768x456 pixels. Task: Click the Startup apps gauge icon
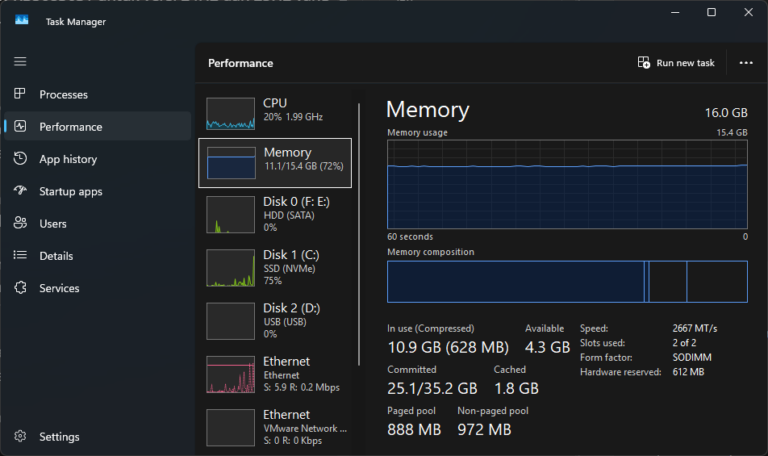[x=20, y=190]
